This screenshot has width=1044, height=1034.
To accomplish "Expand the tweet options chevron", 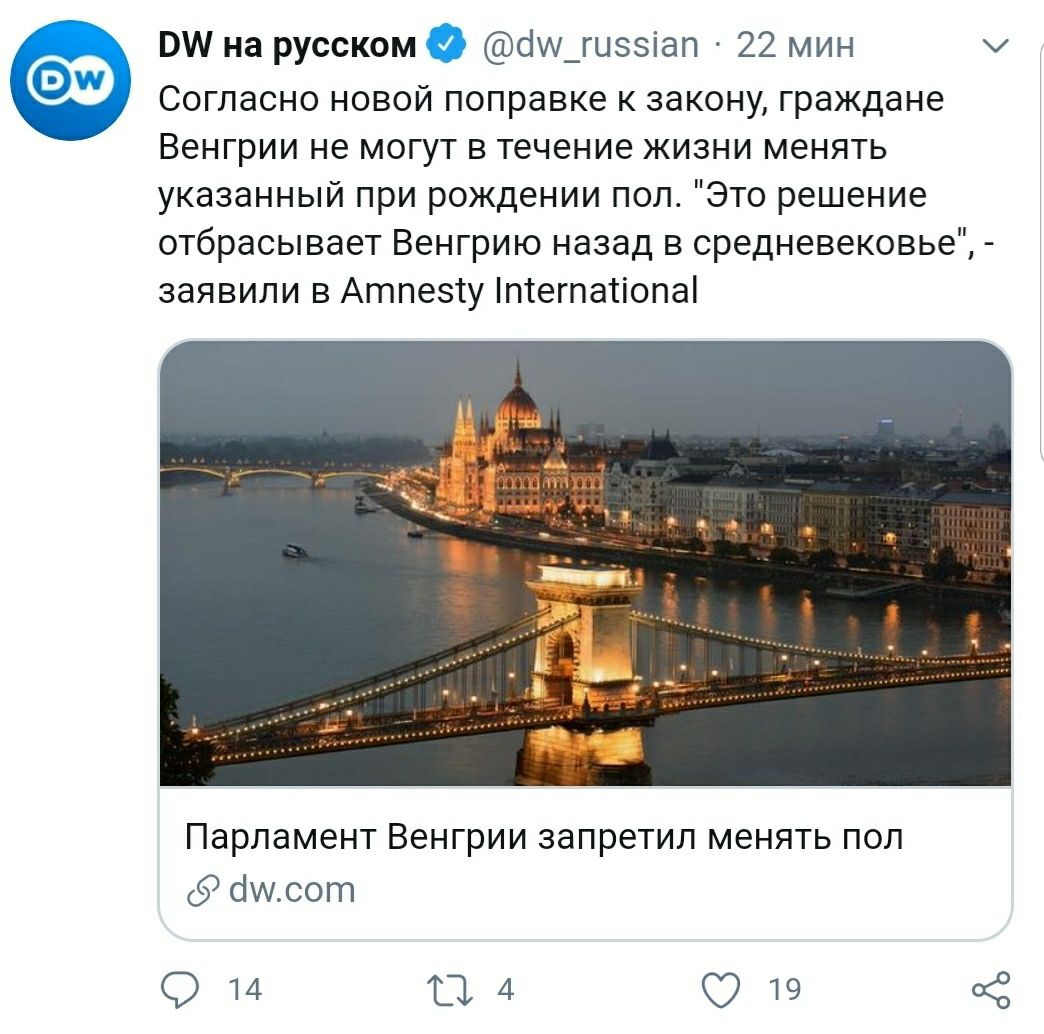I will pyautogui.click(x=996, y=45).
